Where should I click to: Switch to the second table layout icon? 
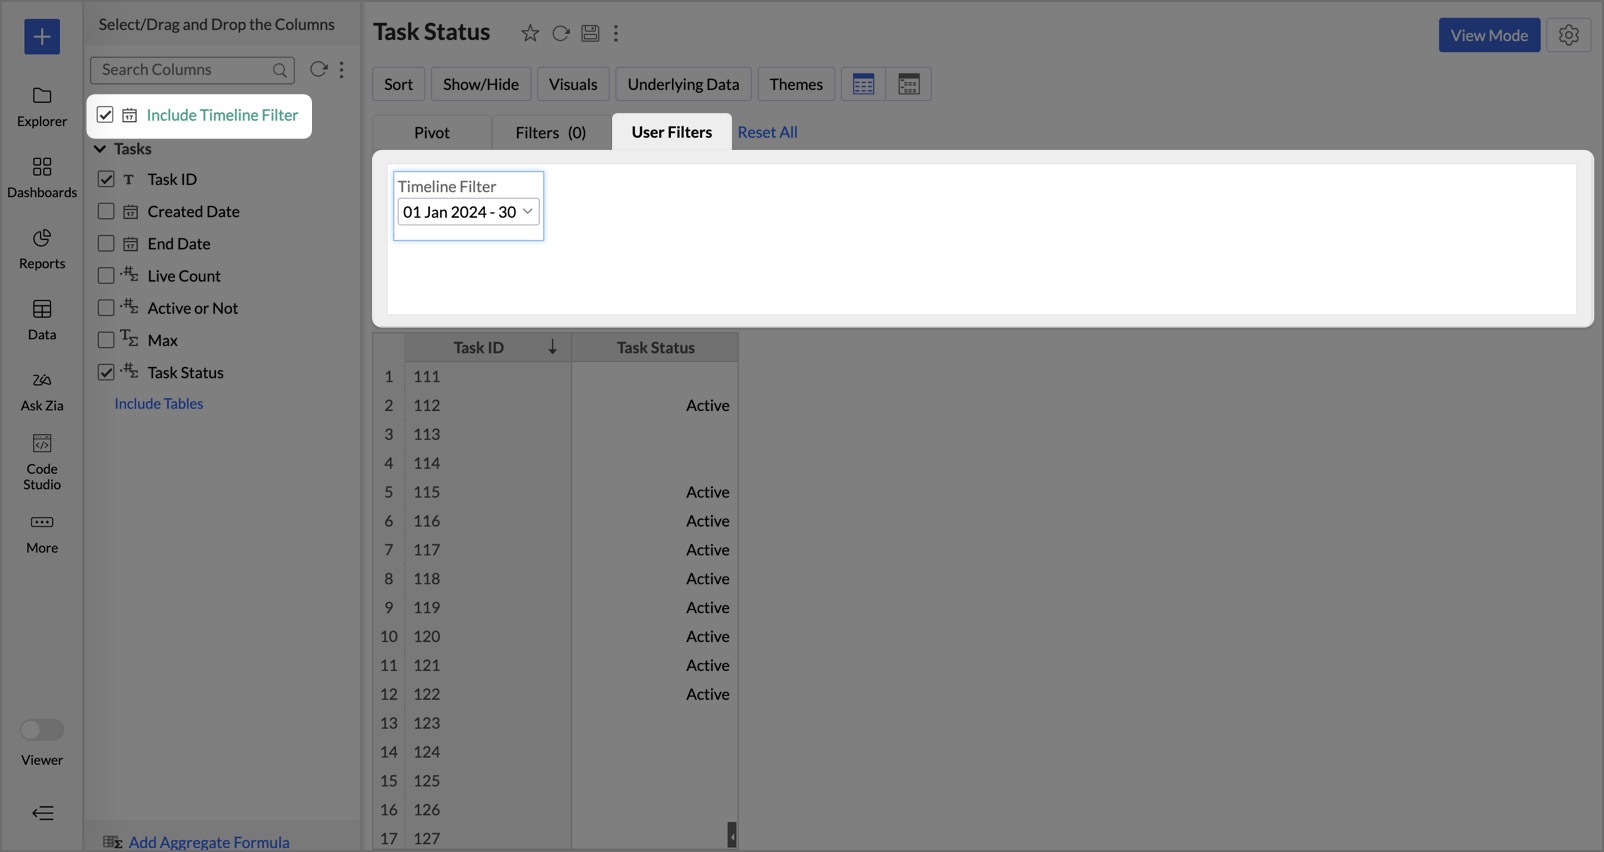(x=909, y=84)
